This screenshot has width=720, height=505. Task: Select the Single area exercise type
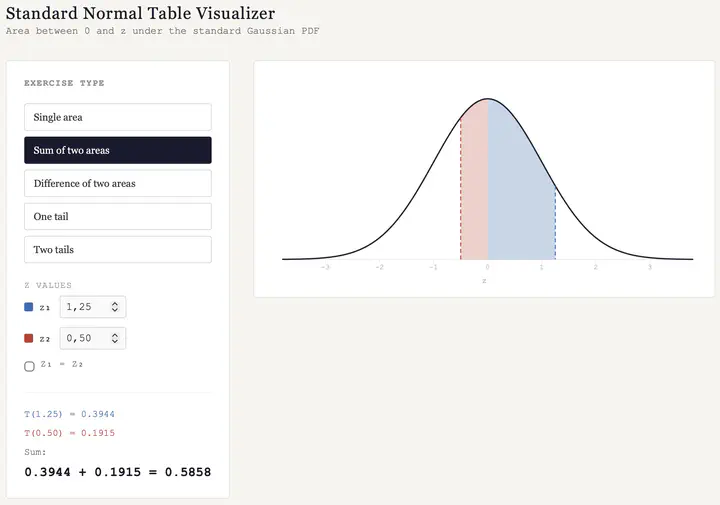tap(117, 117)
